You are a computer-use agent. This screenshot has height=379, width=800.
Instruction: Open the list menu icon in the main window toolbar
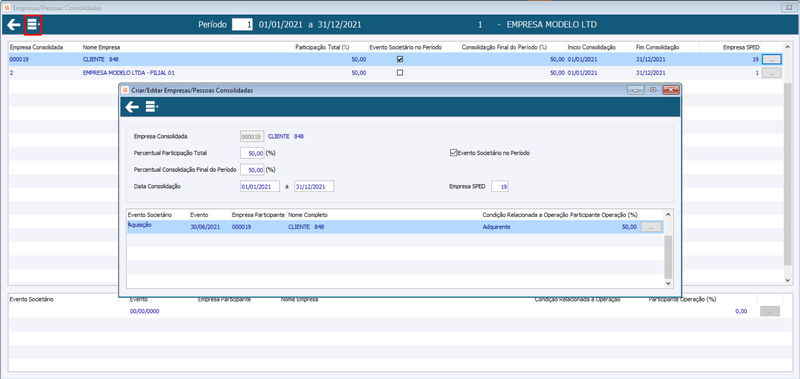(33, 24)
